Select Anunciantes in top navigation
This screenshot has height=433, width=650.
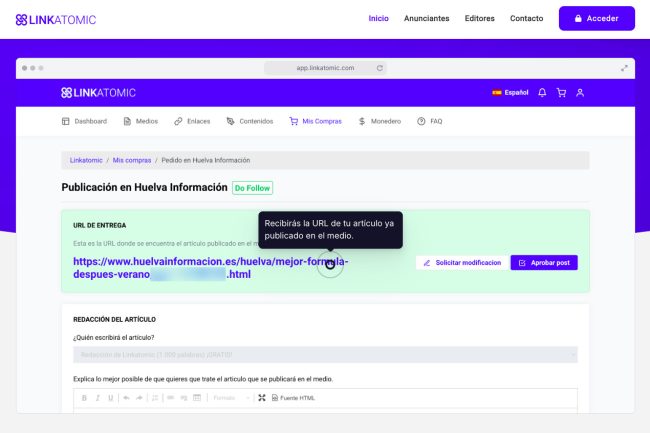coord(426,18)
